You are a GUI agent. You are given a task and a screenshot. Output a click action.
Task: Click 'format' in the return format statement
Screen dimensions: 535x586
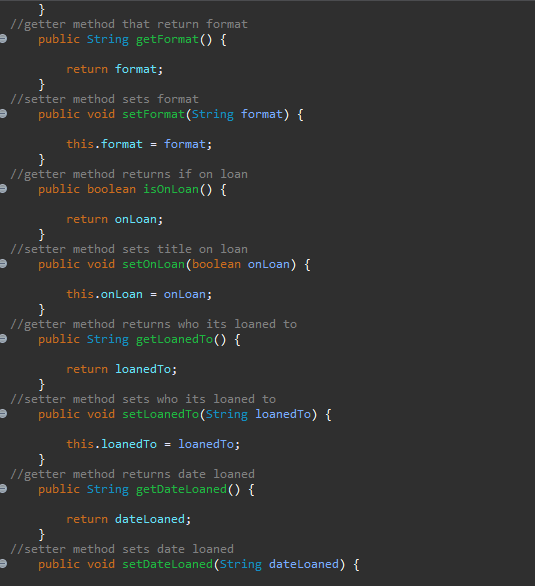[x=136, y=69]
